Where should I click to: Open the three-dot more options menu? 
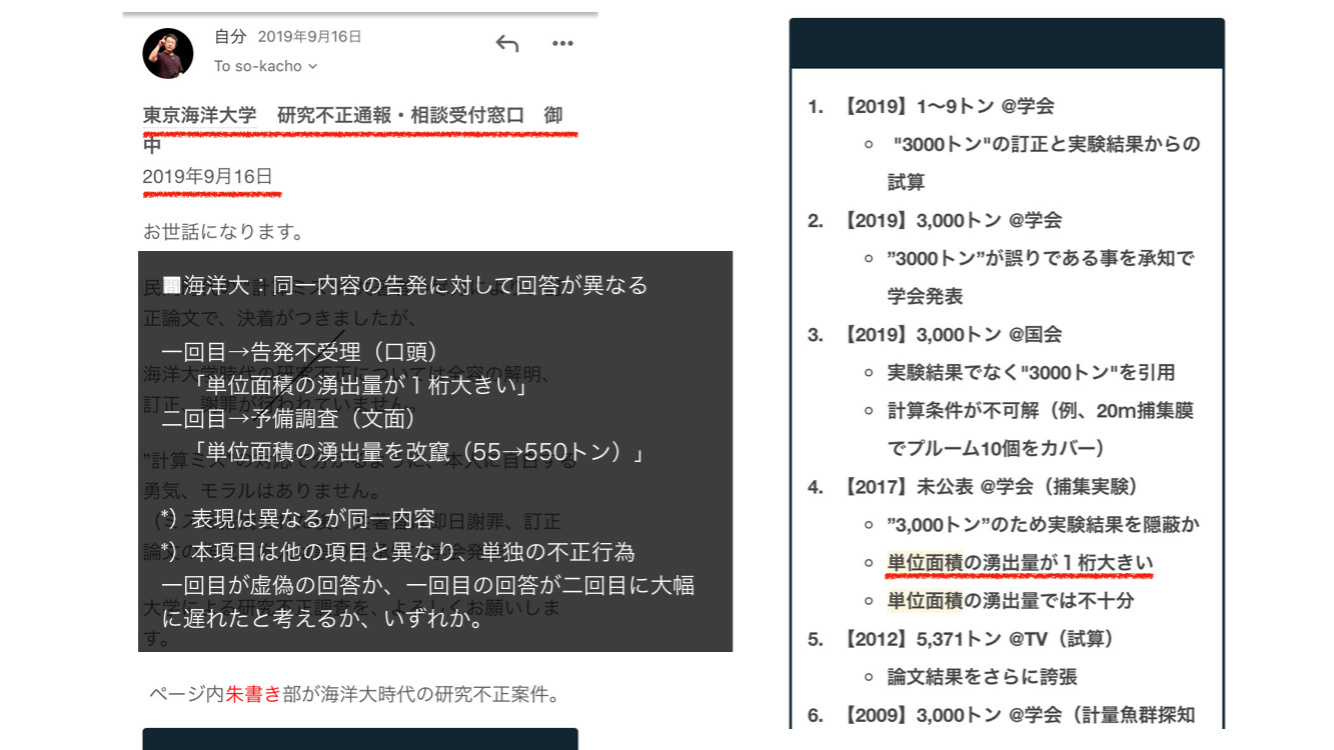point(563,43)
